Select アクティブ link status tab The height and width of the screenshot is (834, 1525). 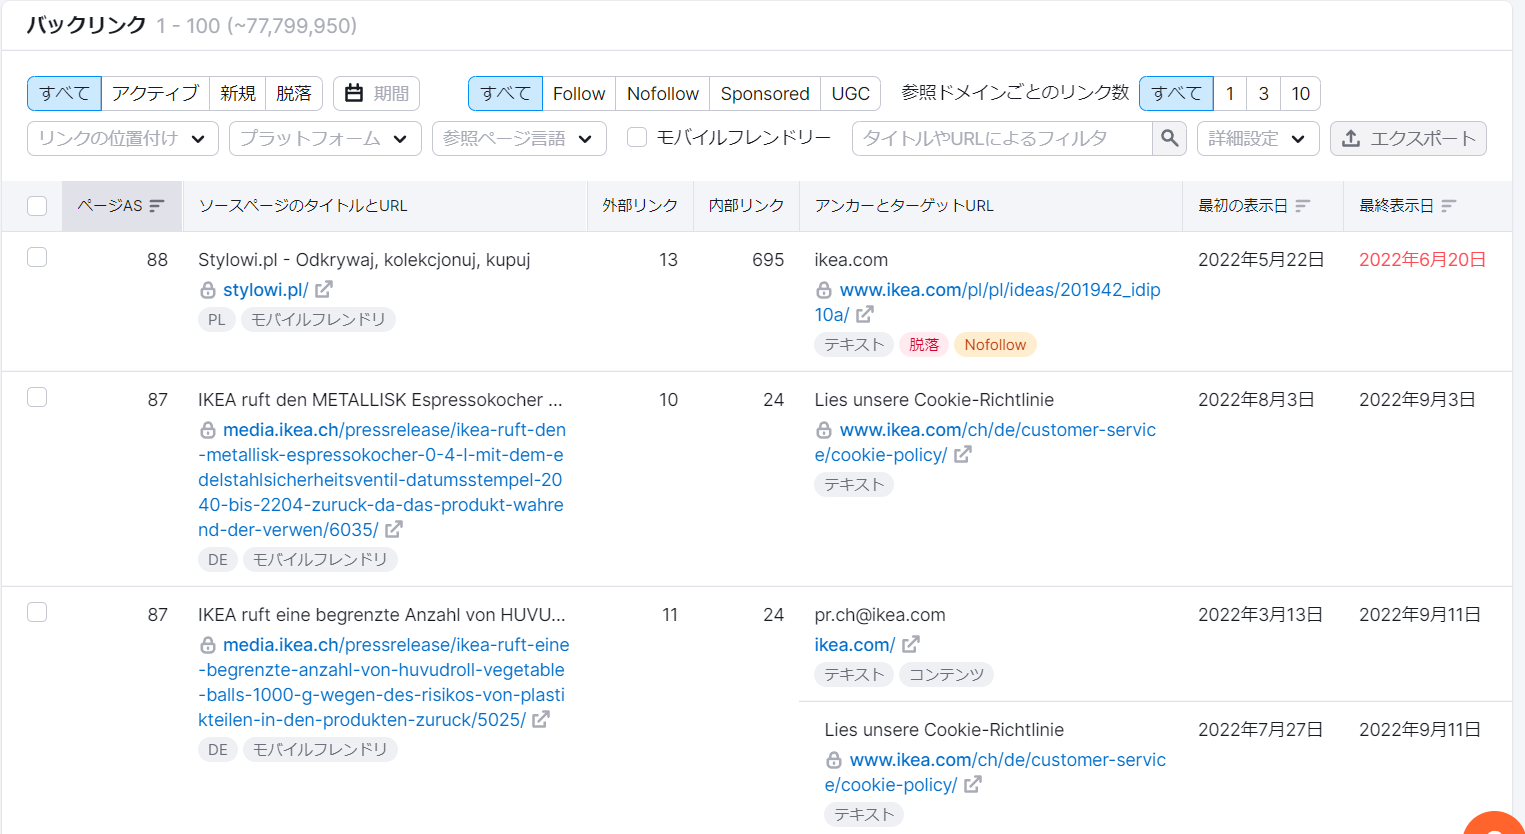155,93
